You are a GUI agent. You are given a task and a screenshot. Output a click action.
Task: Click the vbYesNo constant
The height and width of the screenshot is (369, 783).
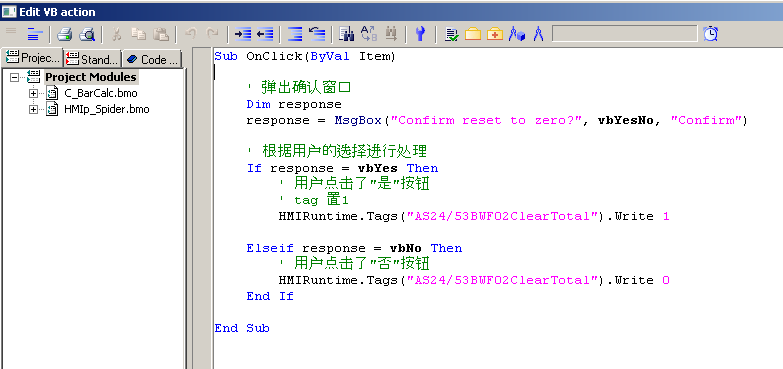[626, 120]
